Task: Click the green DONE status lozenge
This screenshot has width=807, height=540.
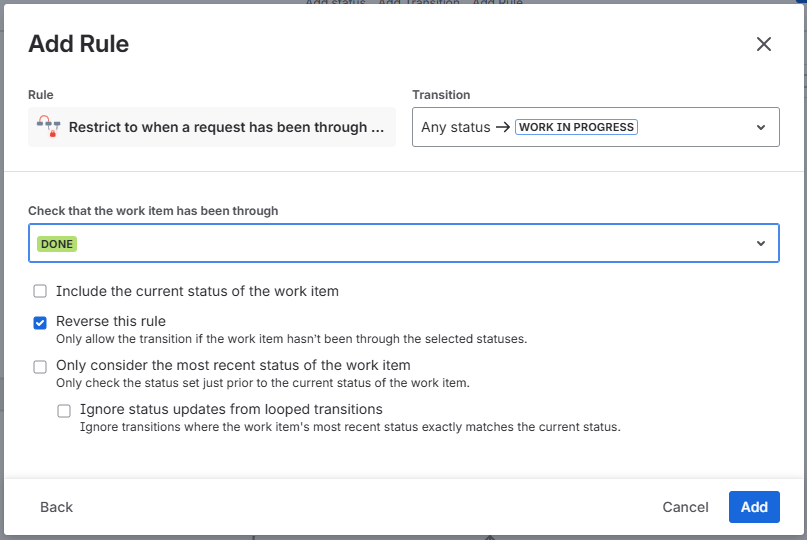Action: (x=58, y=244)
